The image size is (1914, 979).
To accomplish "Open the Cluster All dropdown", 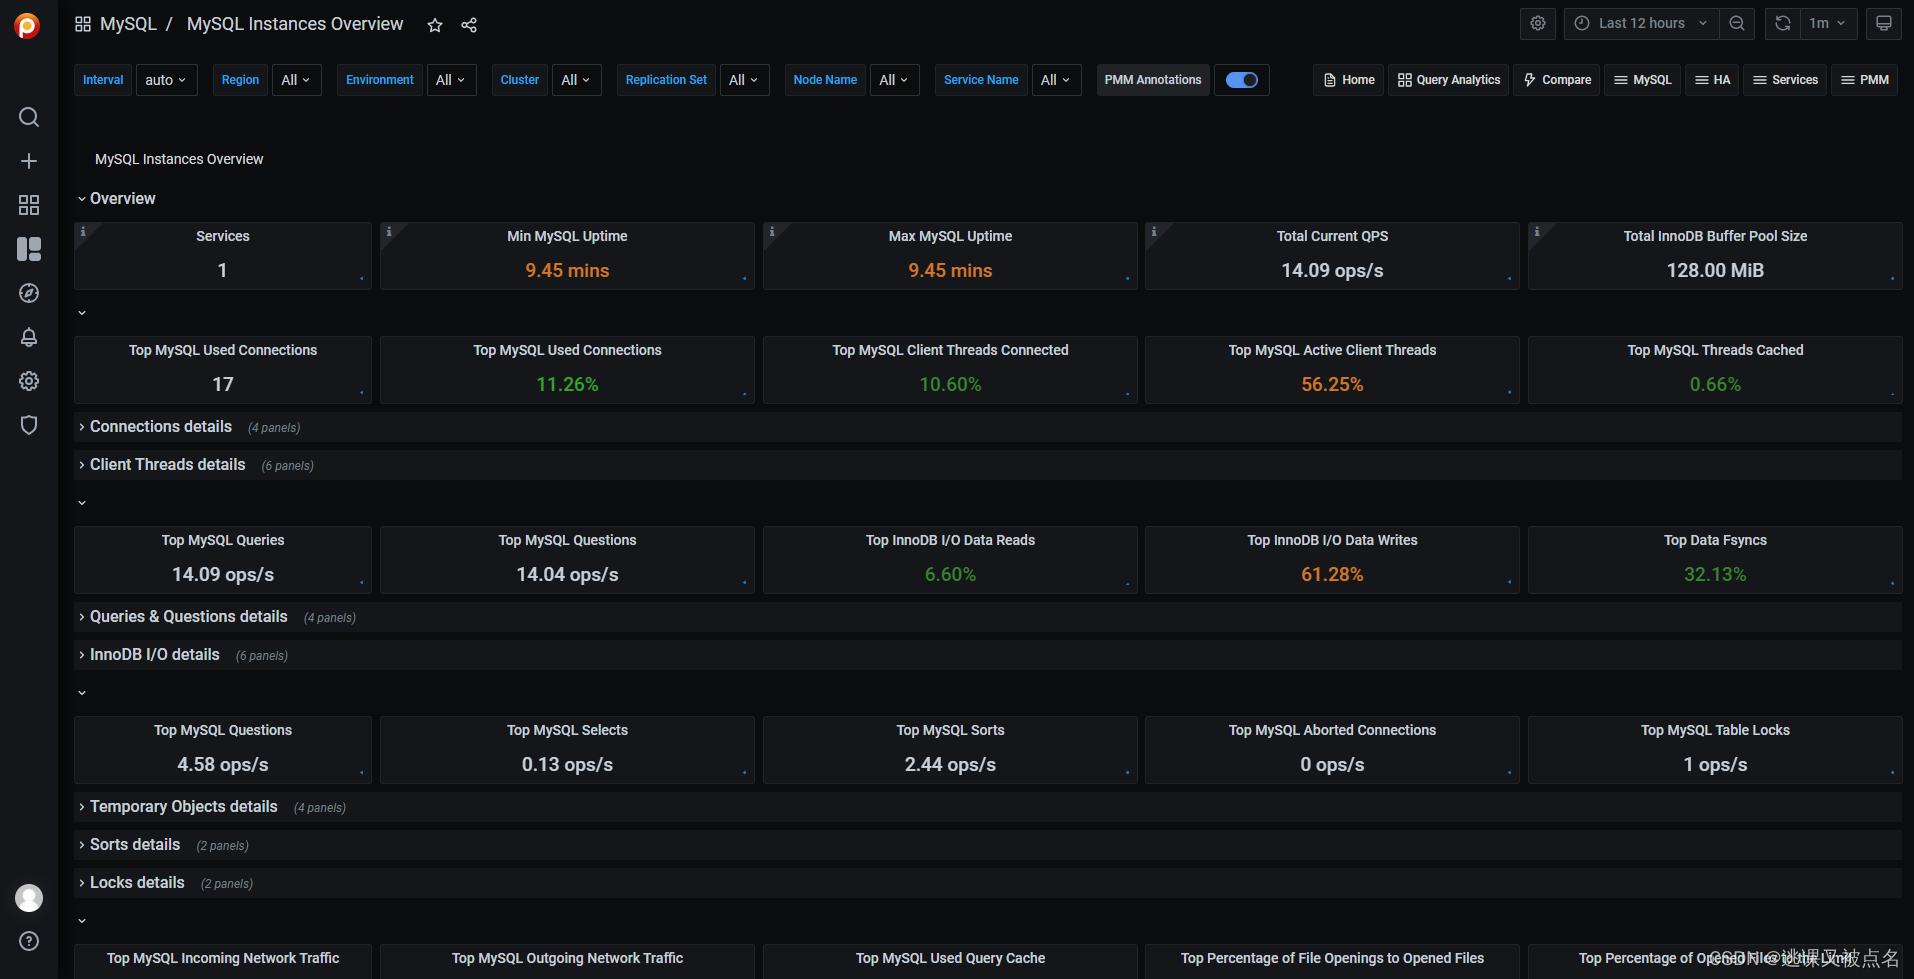I will [576, 80].
